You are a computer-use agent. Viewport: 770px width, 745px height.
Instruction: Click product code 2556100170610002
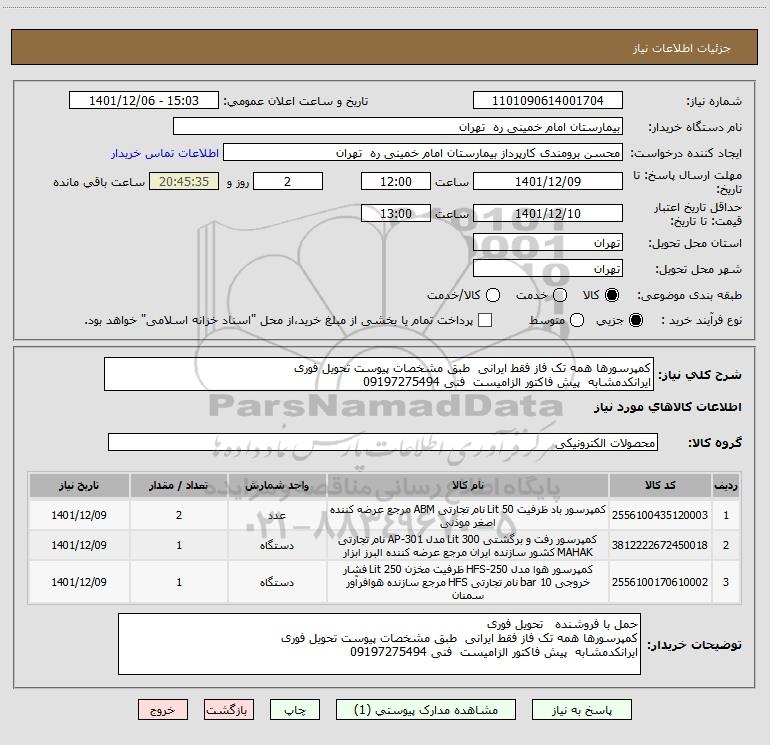[660, 582]
